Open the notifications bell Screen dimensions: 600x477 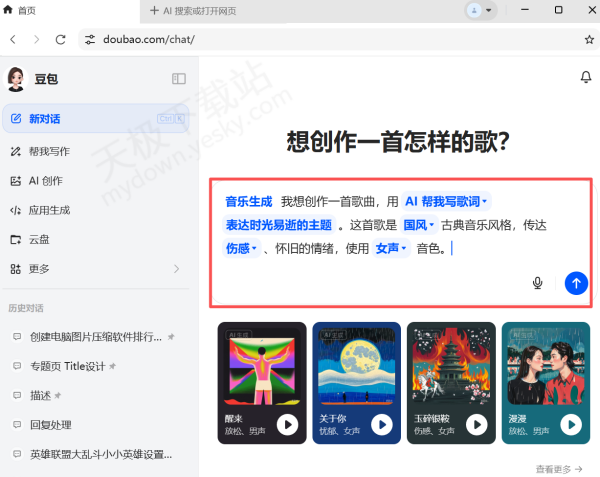[585, 78]
